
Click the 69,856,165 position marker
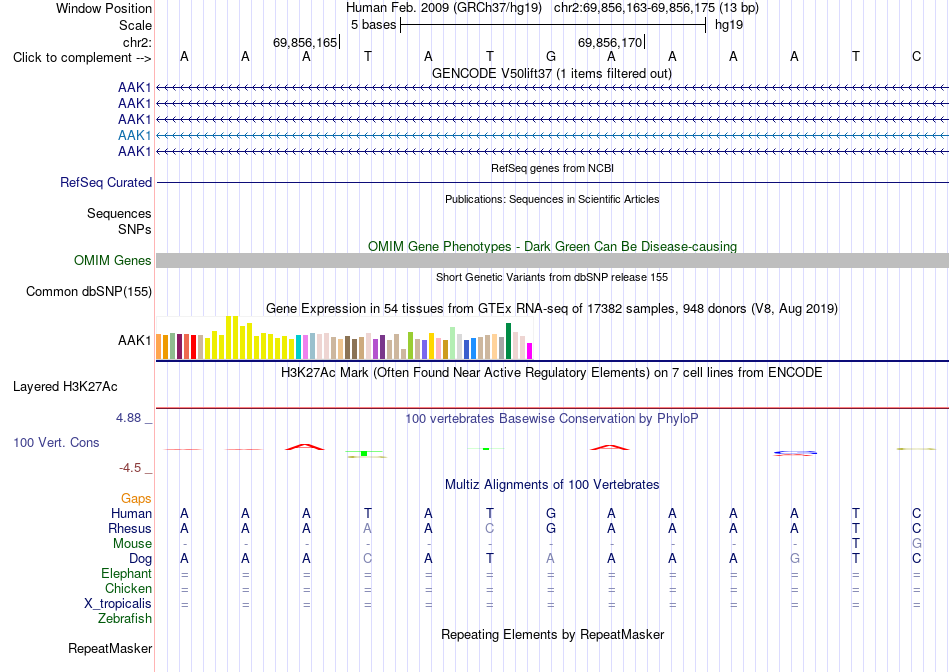[305, 42]
